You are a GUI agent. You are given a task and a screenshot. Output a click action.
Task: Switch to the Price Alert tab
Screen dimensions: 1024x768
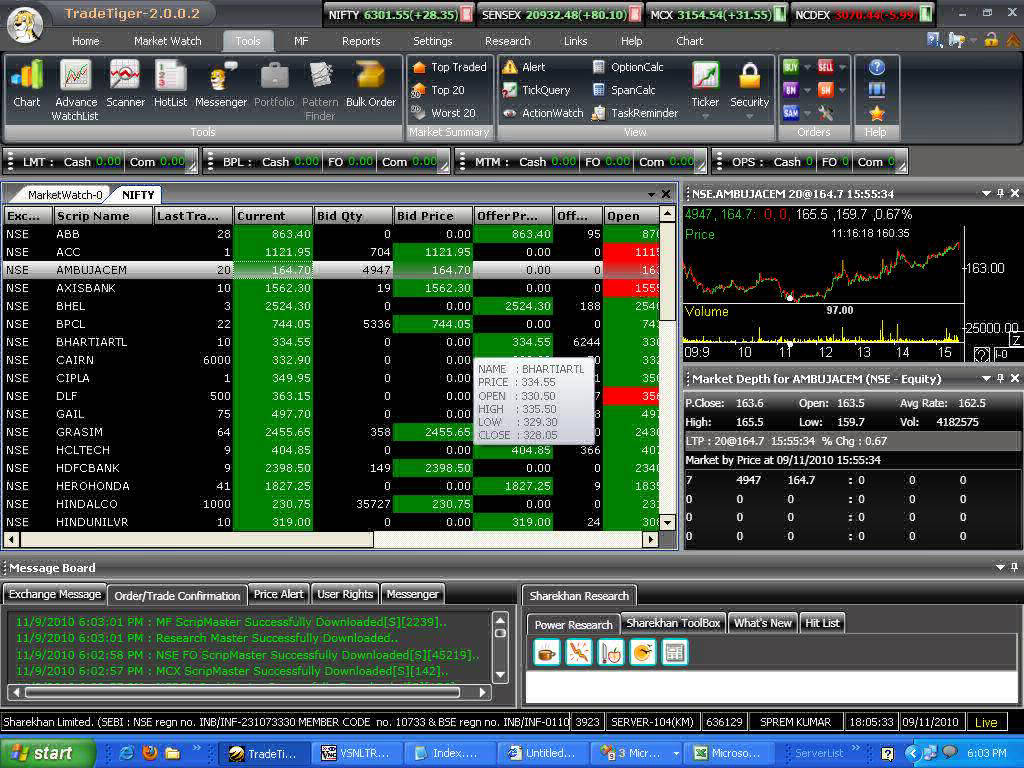279,594
